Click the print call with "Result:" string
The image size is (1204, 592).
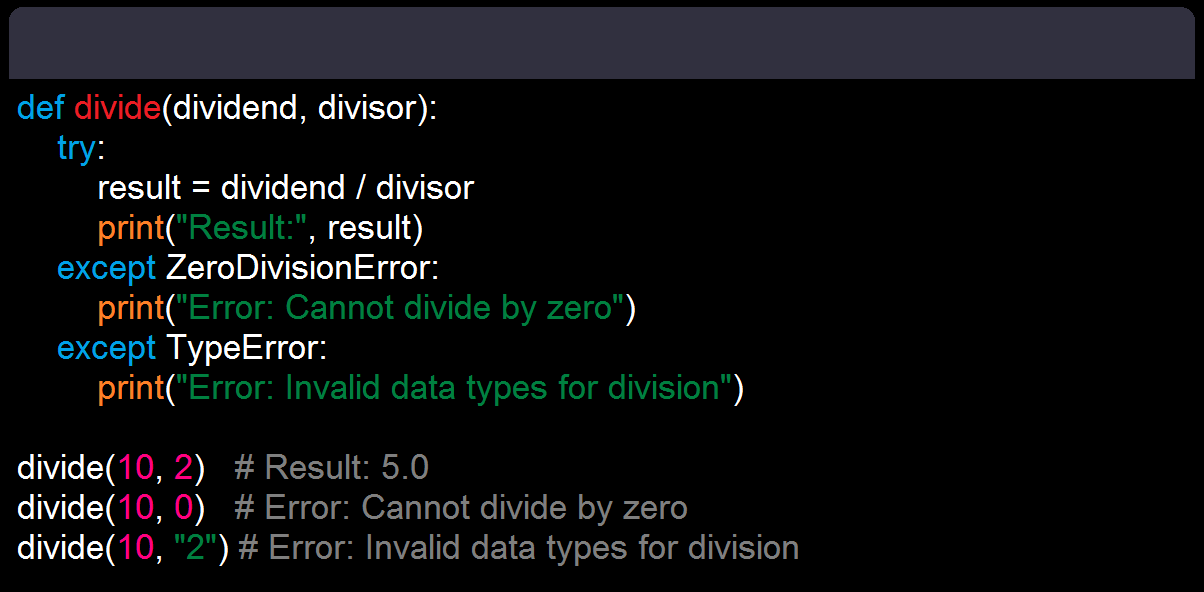(x=261, y=228)
